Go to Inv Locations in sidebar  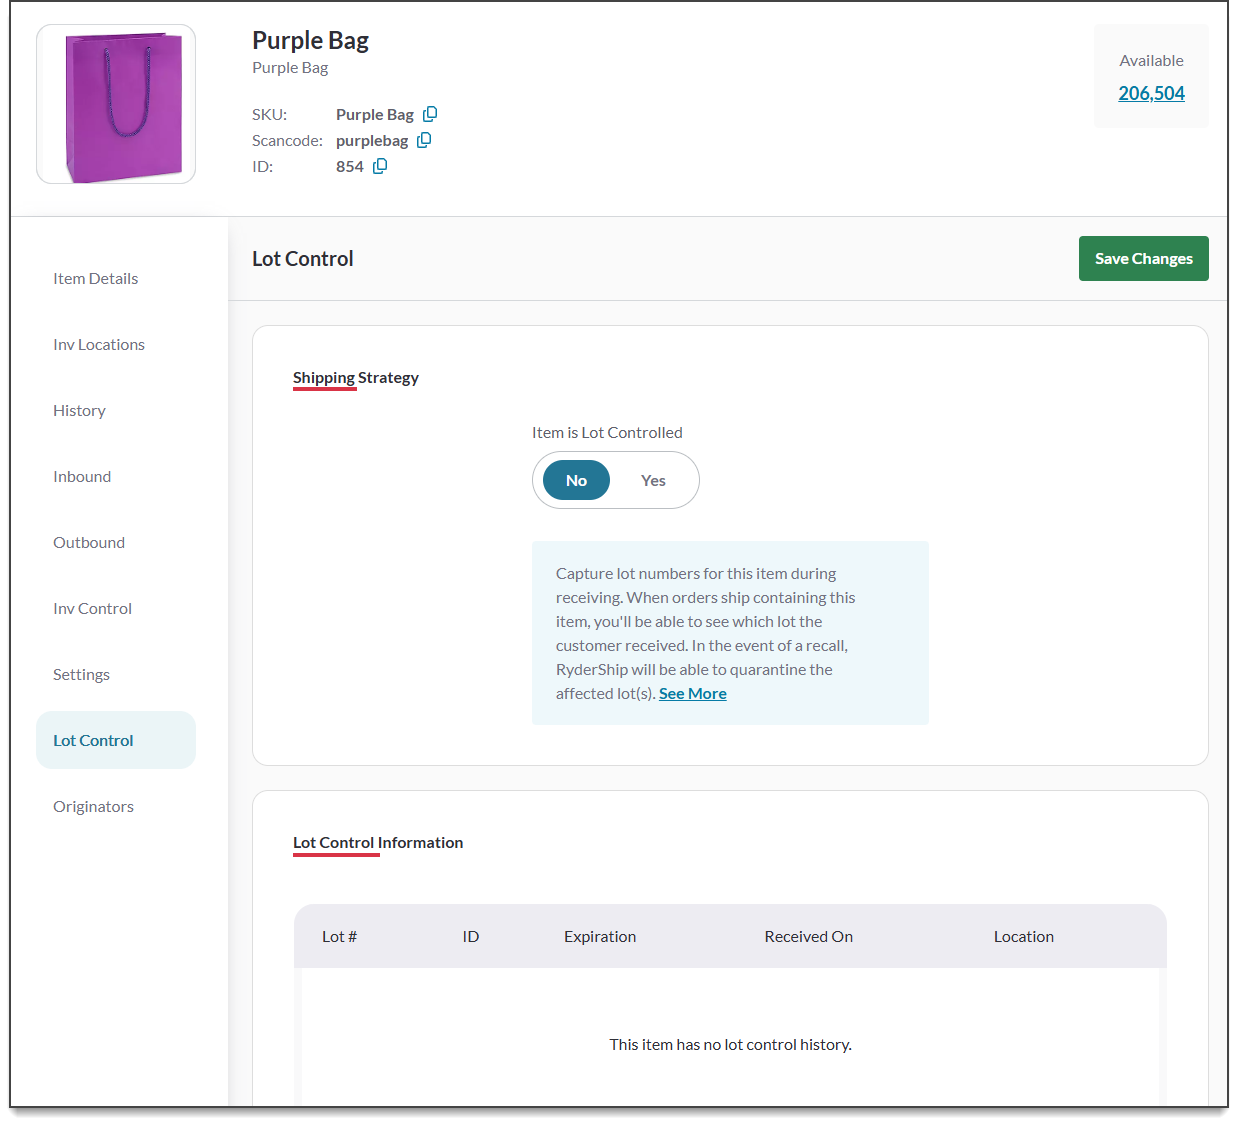[x=99, y=344]
